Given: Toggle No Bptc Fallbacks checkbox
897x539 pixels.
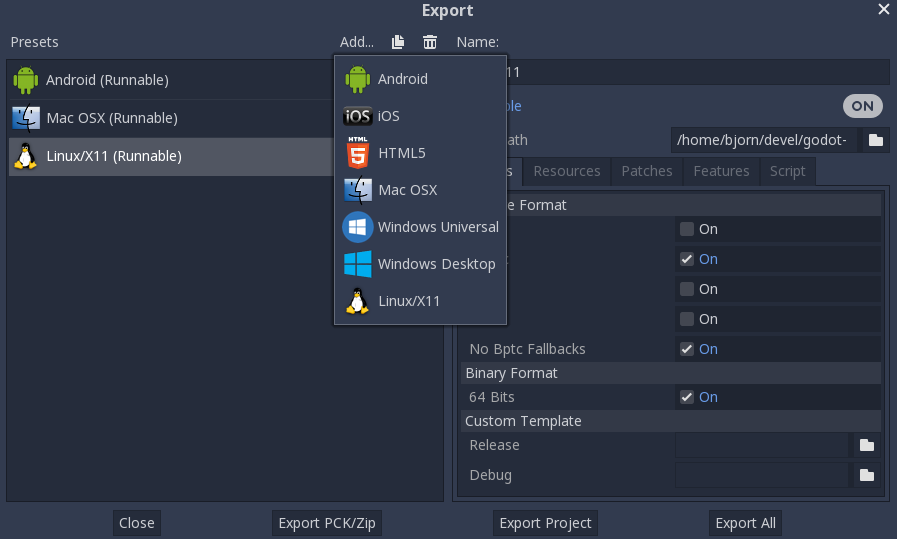Looking at the screenshot, I should coord(686,349).
